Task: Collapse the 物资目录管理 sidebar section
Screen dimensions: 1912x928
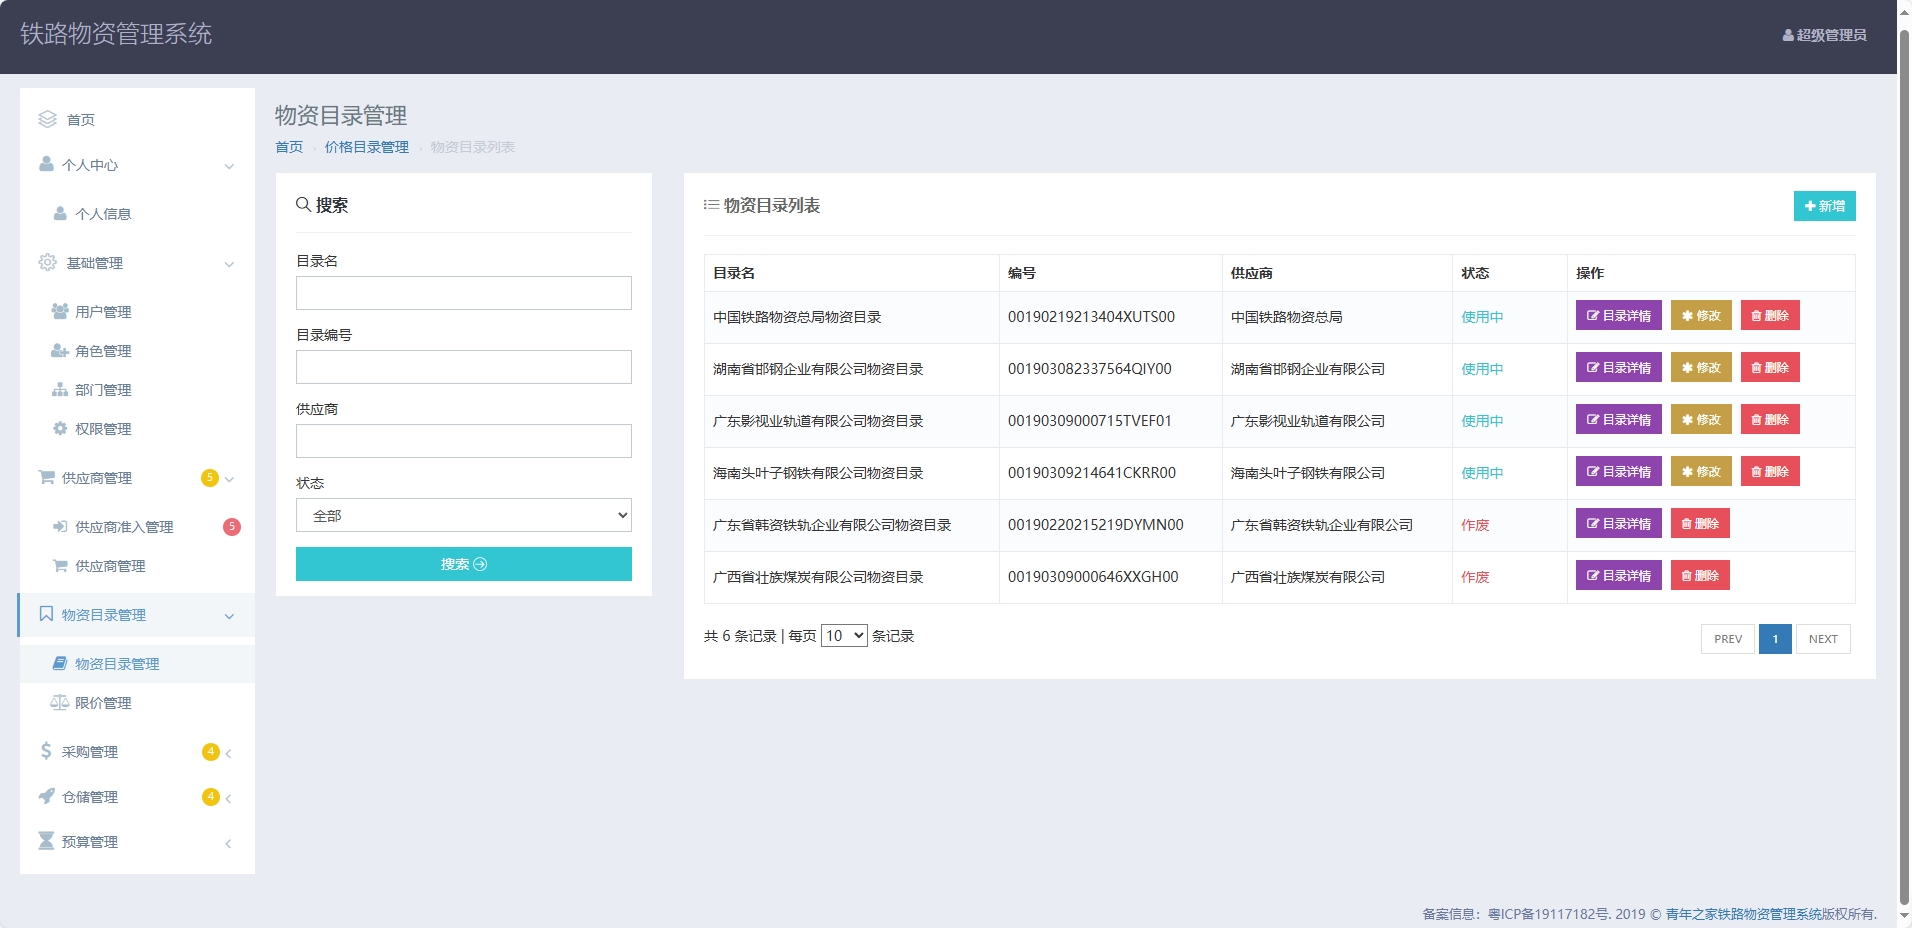Action: coord(135,615)
